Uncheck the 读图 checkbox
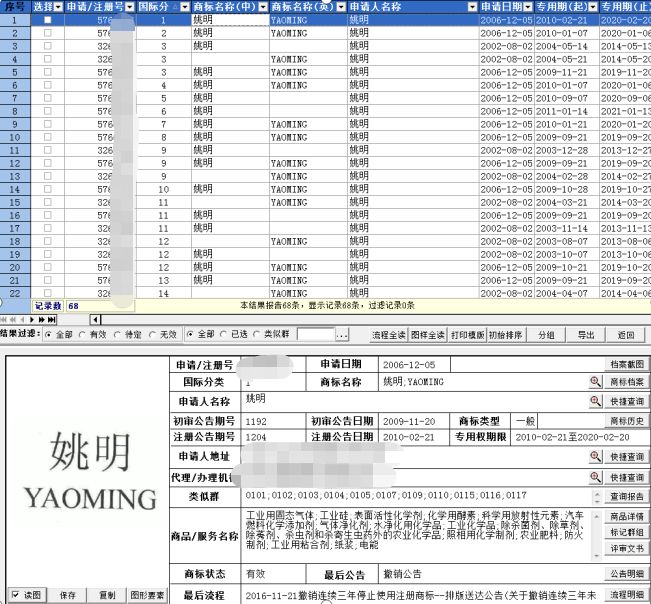The width and height of the screenshot is (651, 604). 15,594
